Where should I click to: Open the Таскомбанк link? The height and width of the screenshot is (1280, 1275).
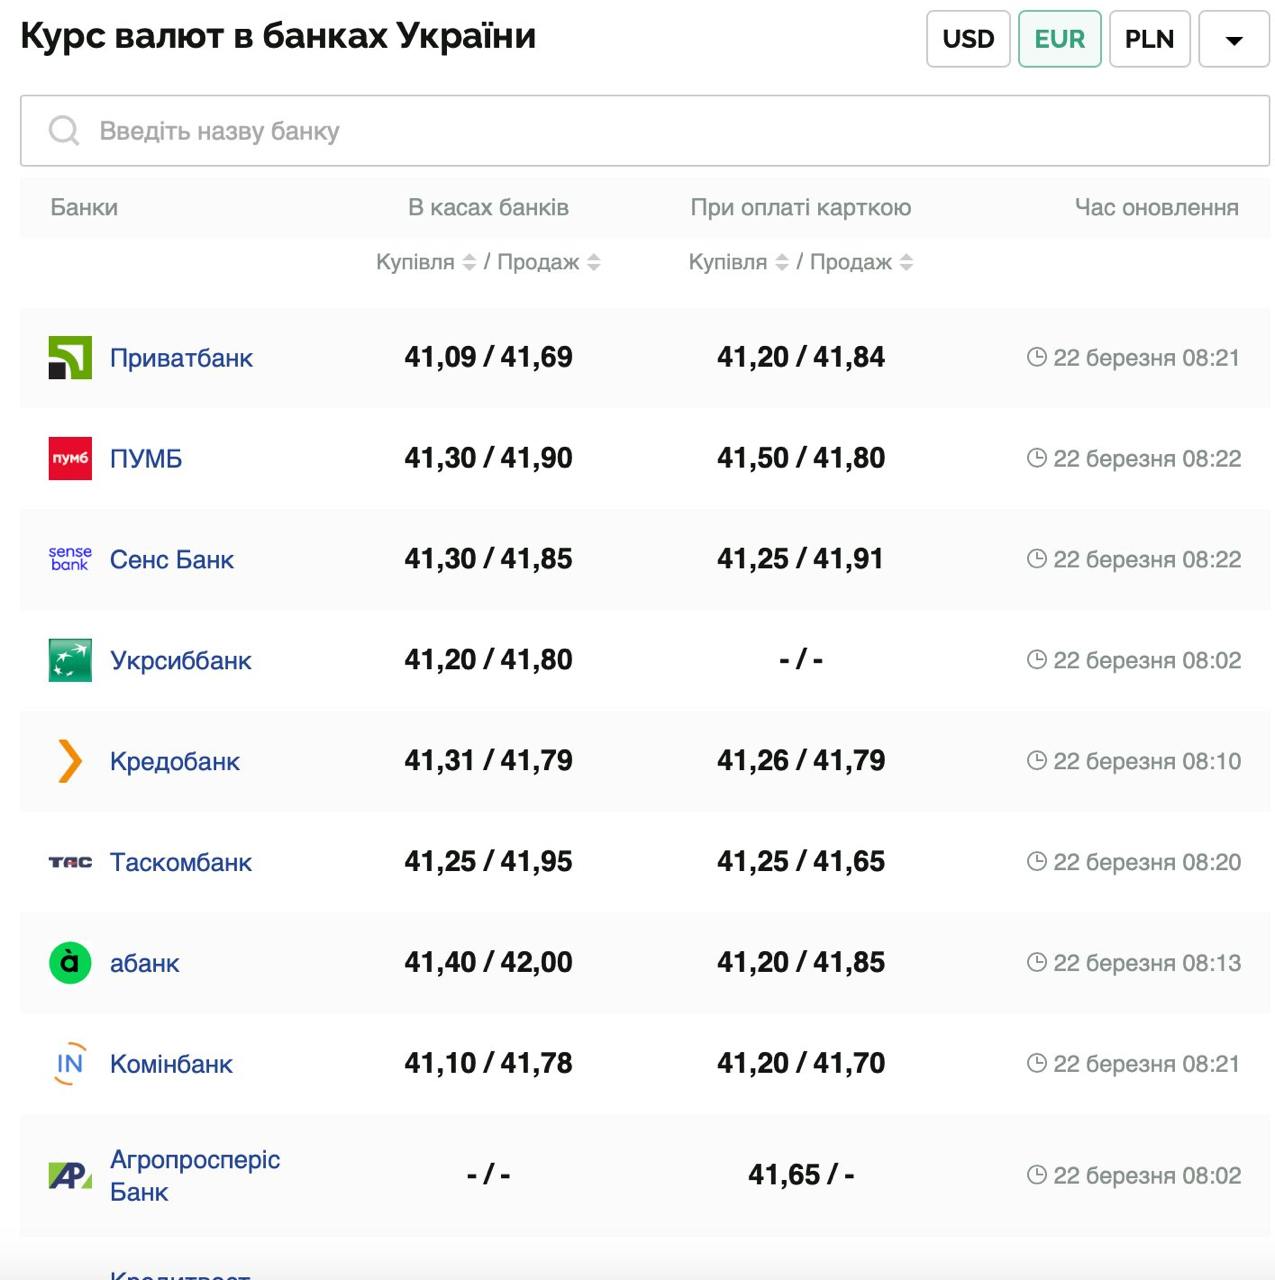(x=181, y=862)
